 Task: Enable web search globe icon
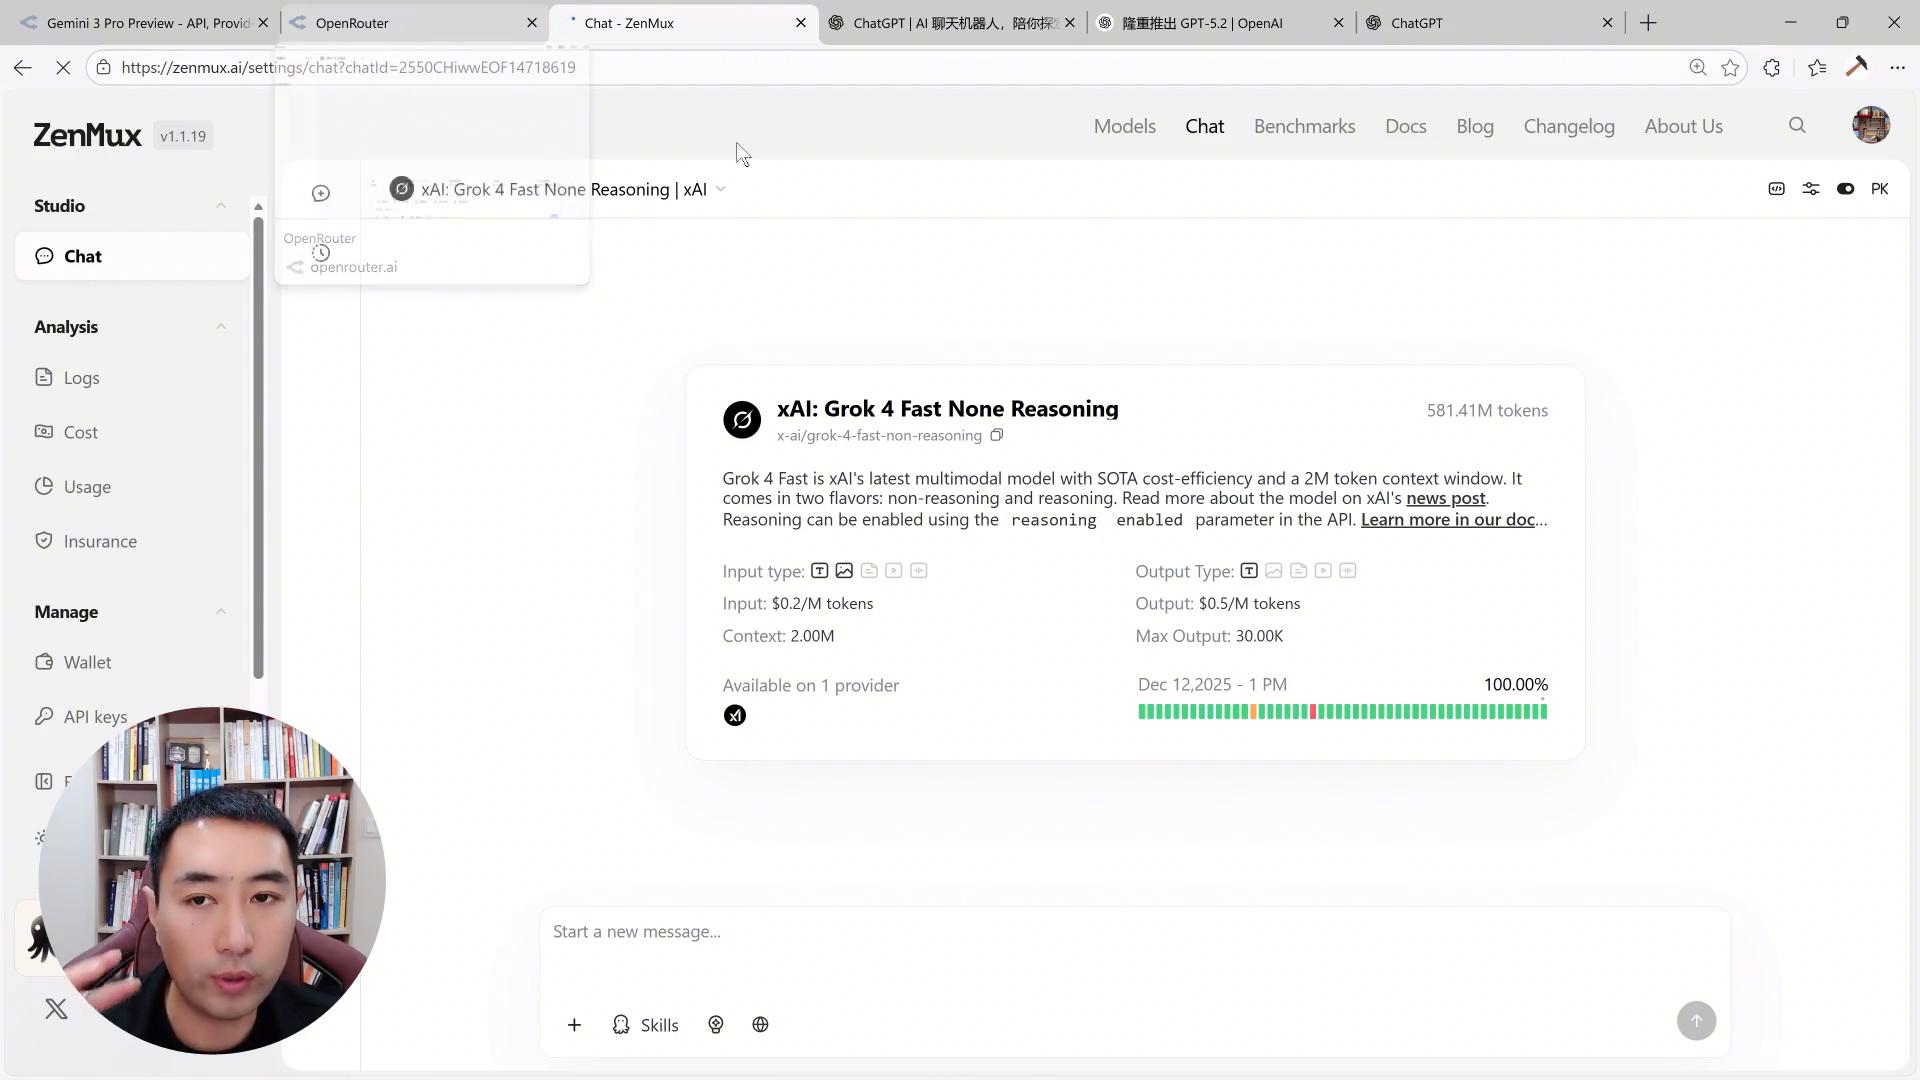click(760, 1025)
